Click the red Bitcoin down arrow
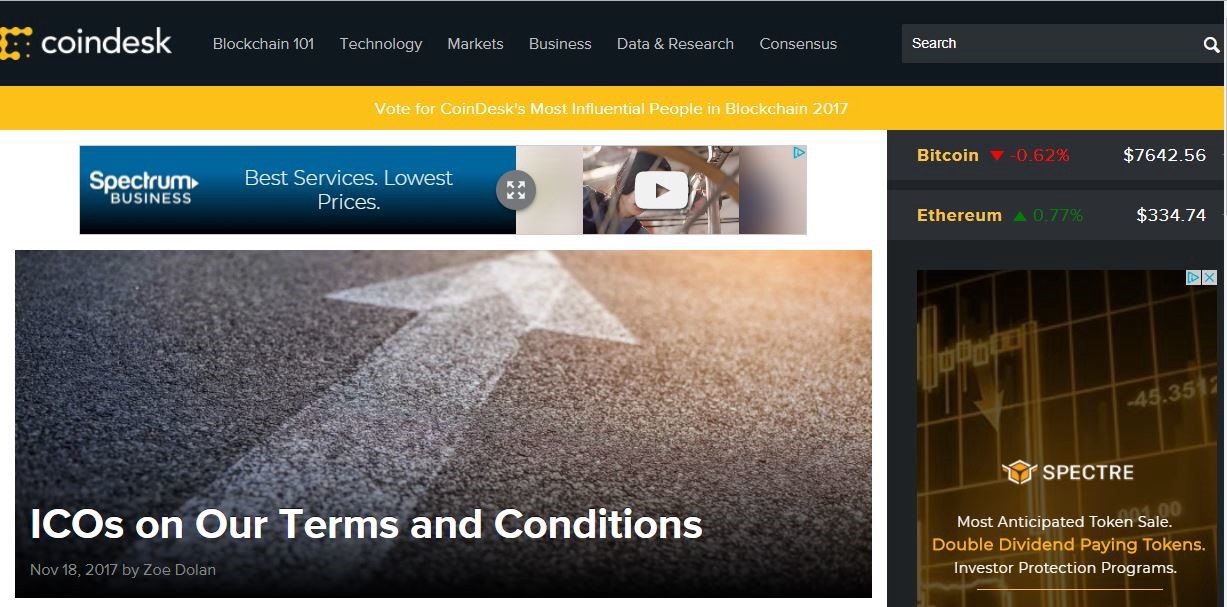The image size is (1227, 607). pyautogui.click(x=996, y=156)
